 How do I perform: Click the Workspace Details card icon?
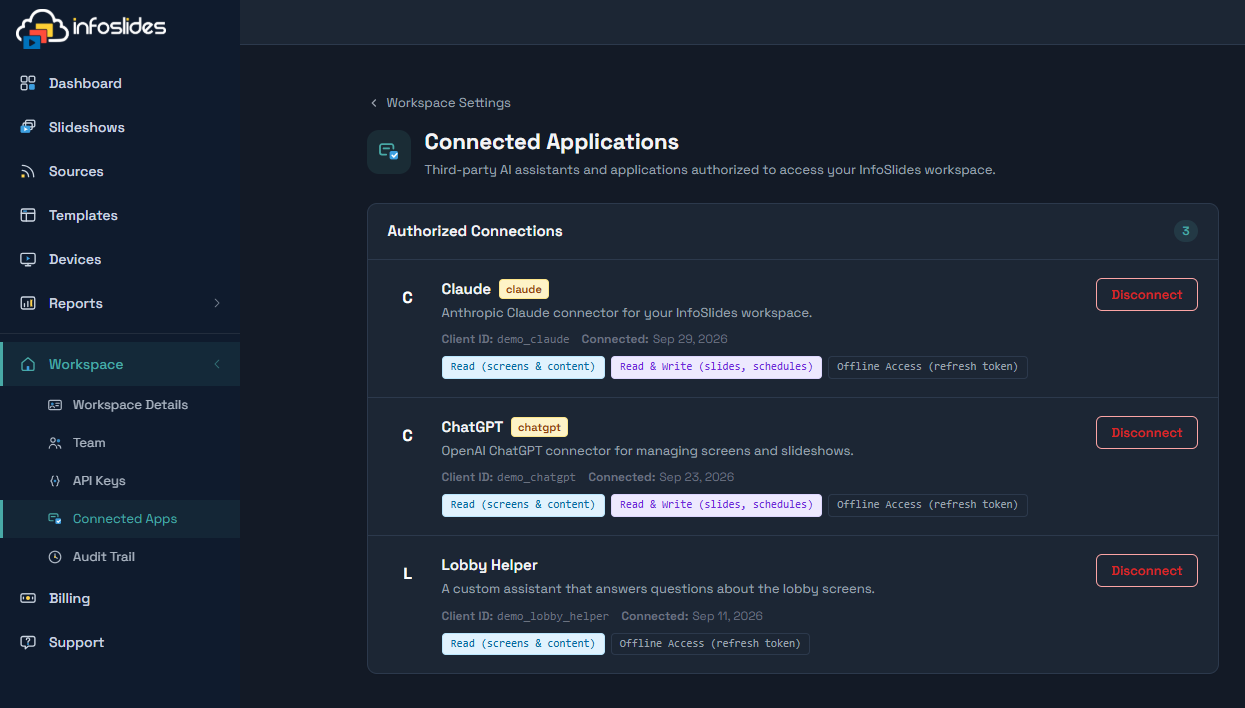pos(55,405)
